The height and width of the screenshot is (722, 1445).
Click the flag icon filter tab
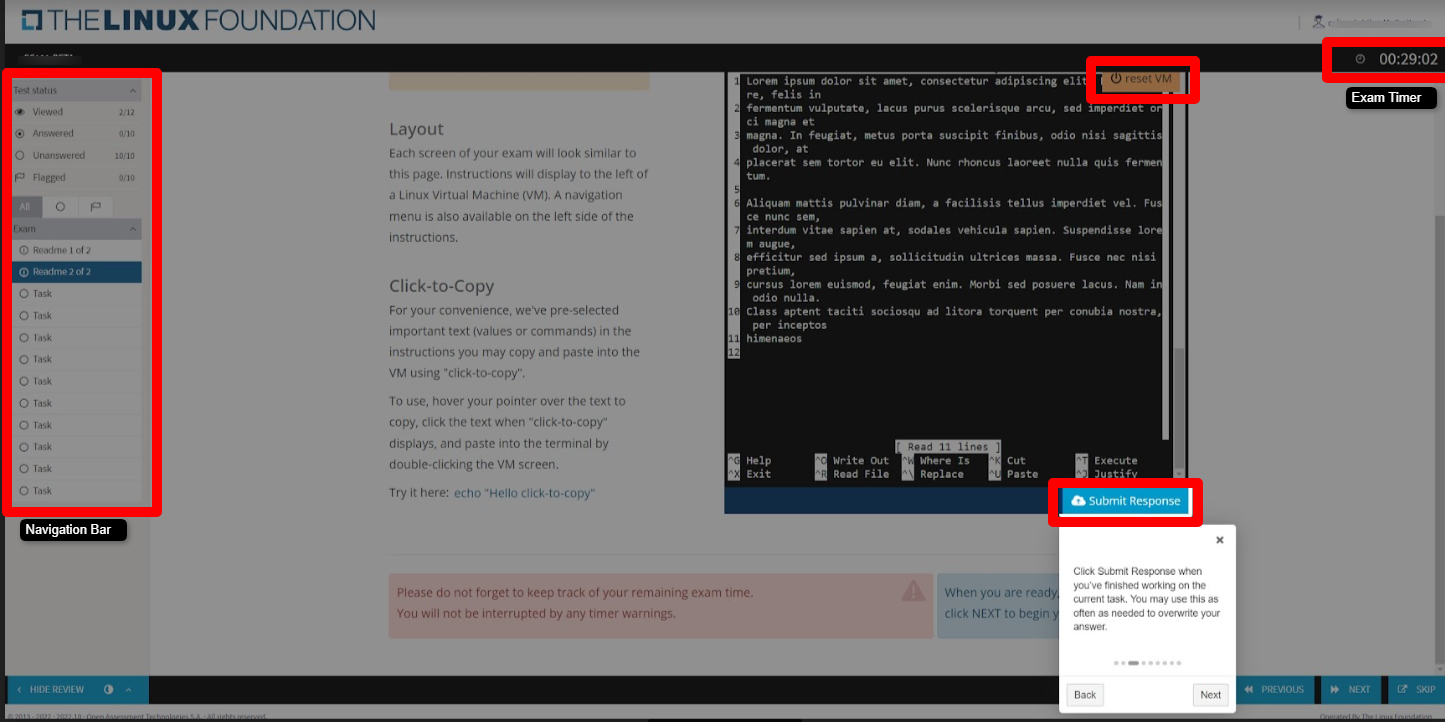tap(96, 207)
